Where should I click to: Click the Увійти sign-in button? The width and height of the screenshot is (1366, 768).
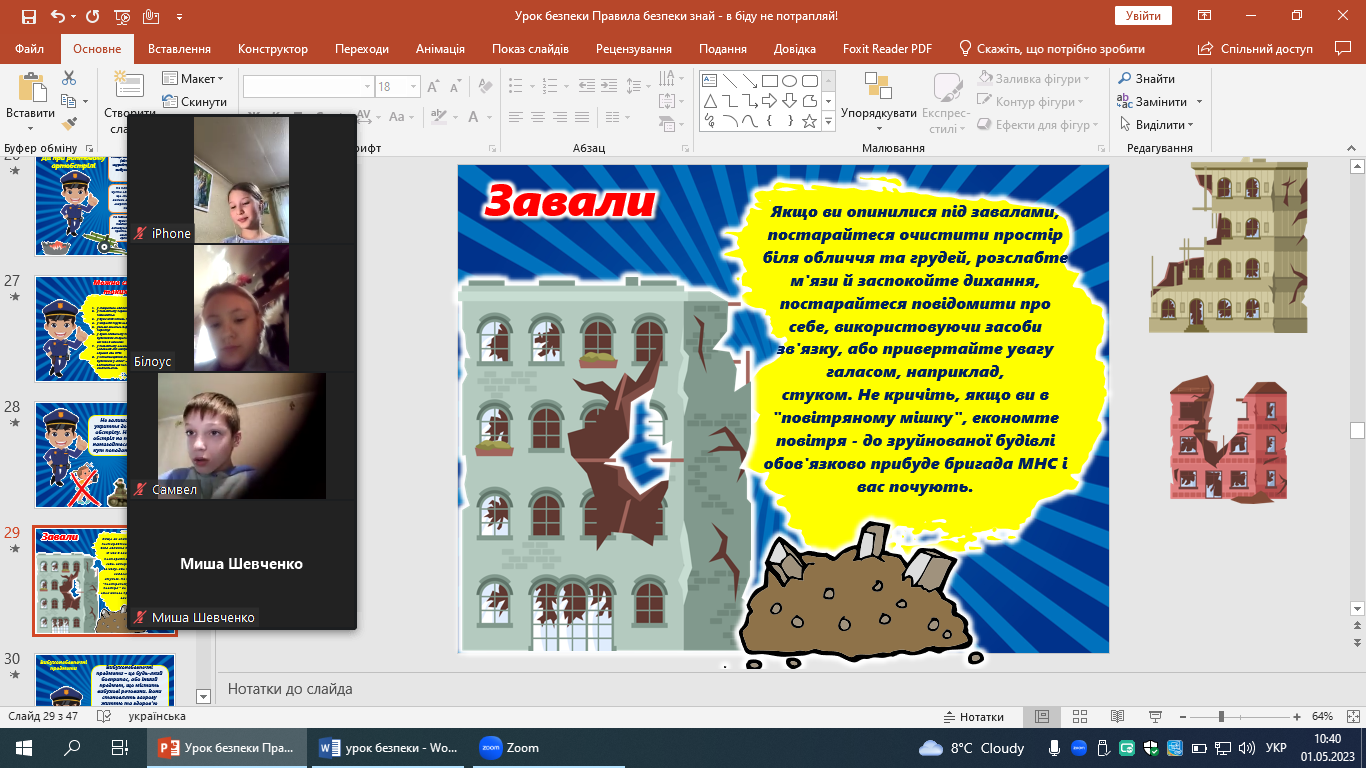1143,16
